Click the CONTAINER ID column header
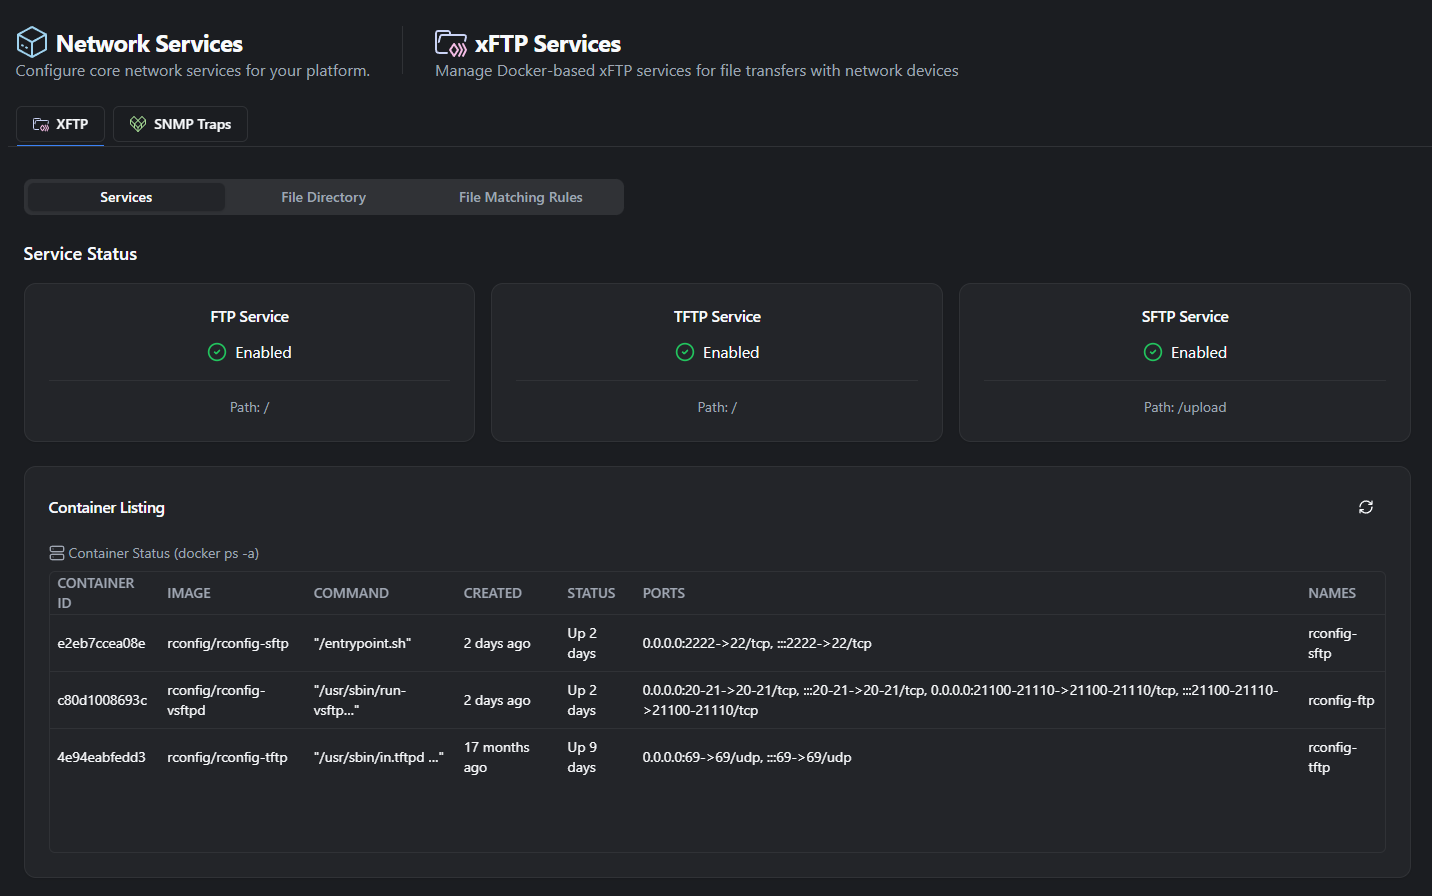 [x=95, y=592]
